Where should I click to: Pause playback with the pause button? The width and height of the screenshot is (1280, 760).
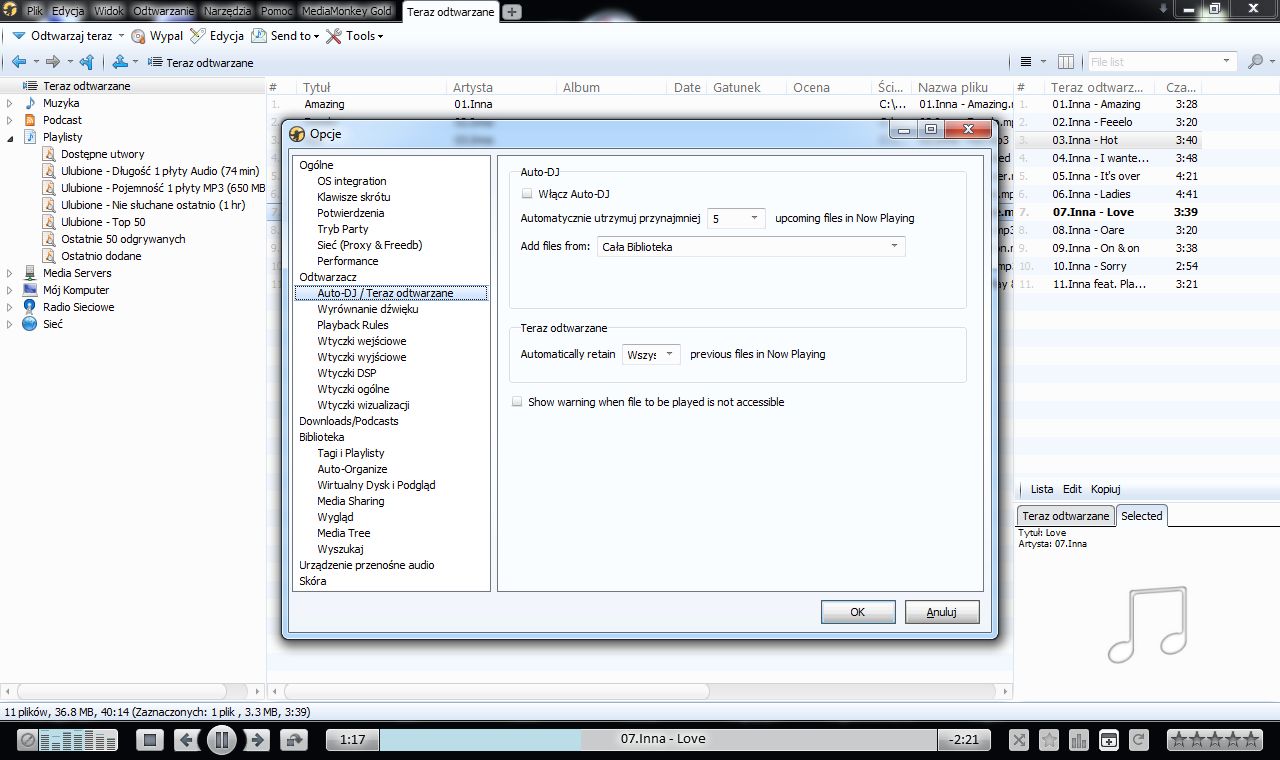coord(221,740)
